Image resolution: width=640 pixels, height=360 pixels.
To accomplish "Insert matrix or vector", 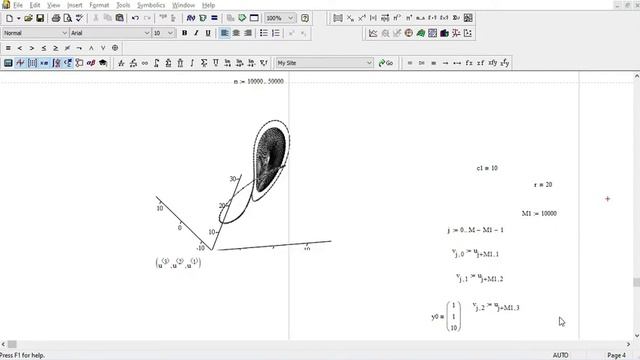I will [x=338, y=18].
